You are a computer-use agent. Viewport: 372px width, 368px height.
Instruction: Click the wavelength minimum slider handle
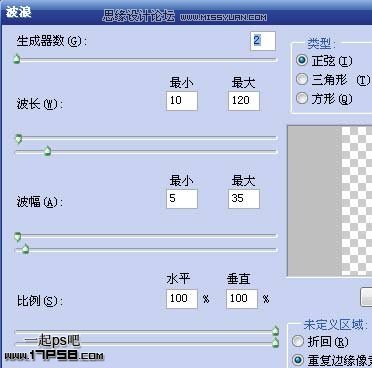(x=19, y=139)
